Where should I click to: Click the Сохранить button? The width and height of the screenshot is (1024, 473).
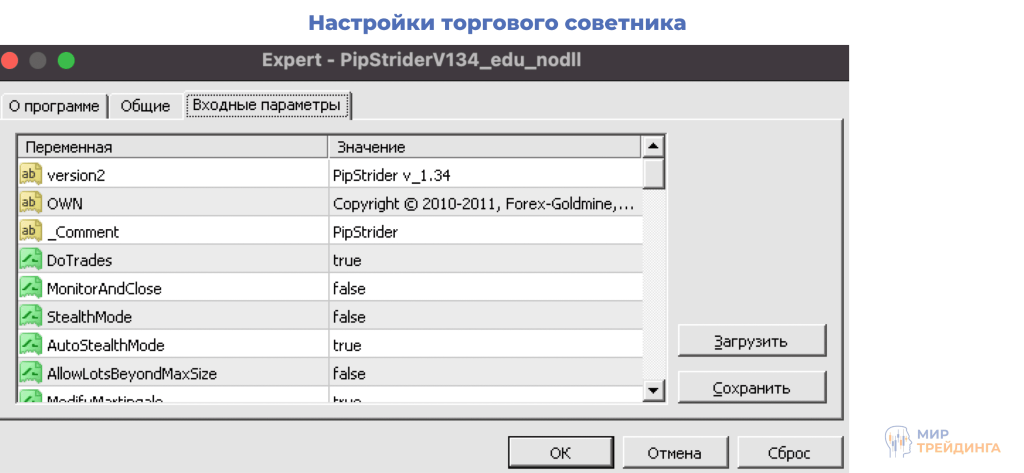coord(752,387)
